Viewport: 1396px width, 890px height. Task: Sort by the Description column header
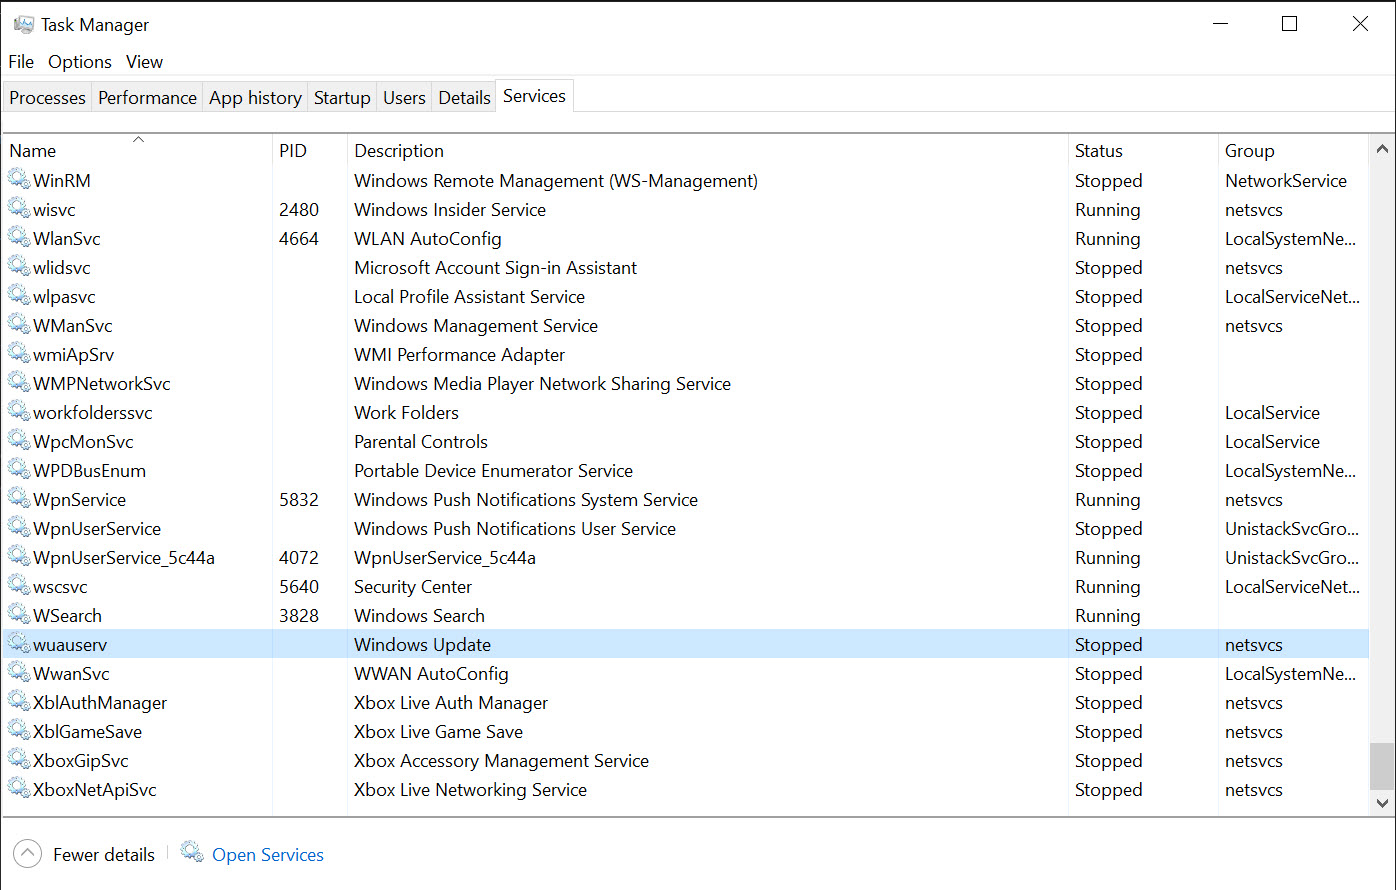708,150
